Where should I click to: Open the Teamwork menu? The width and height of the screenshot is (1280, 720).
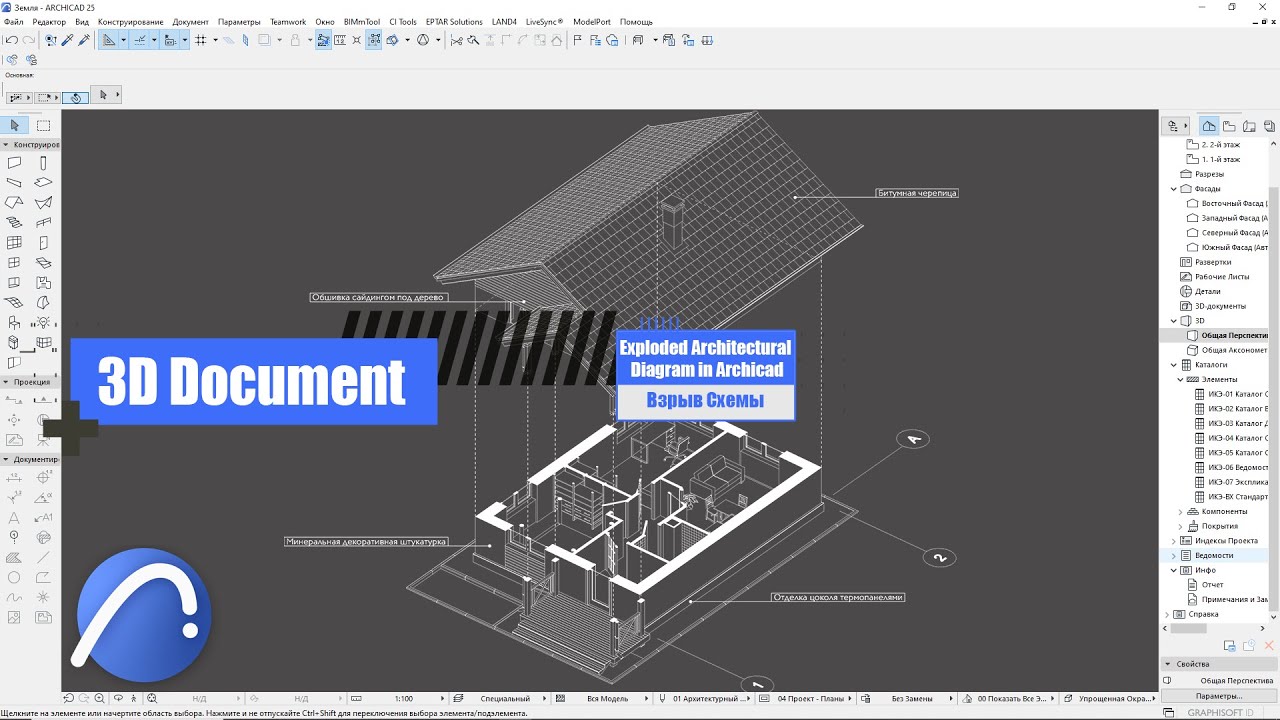click(x=288, y=22)
